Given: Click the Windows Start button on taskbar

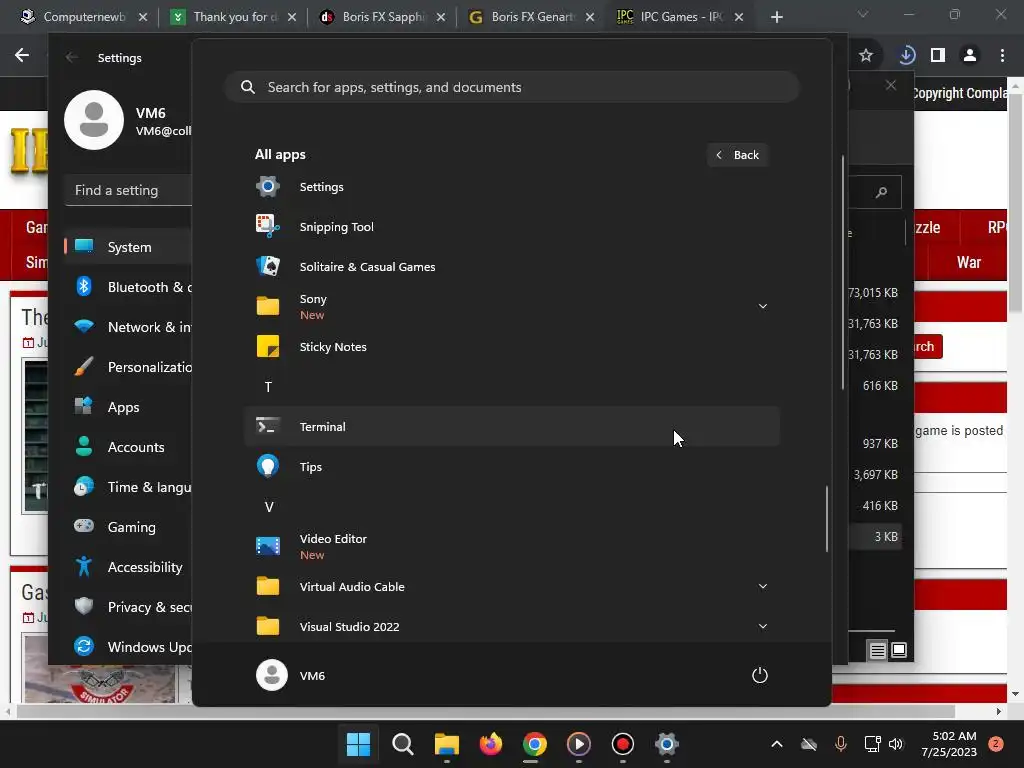Looking at the screenshot, I should pos(358,744).
